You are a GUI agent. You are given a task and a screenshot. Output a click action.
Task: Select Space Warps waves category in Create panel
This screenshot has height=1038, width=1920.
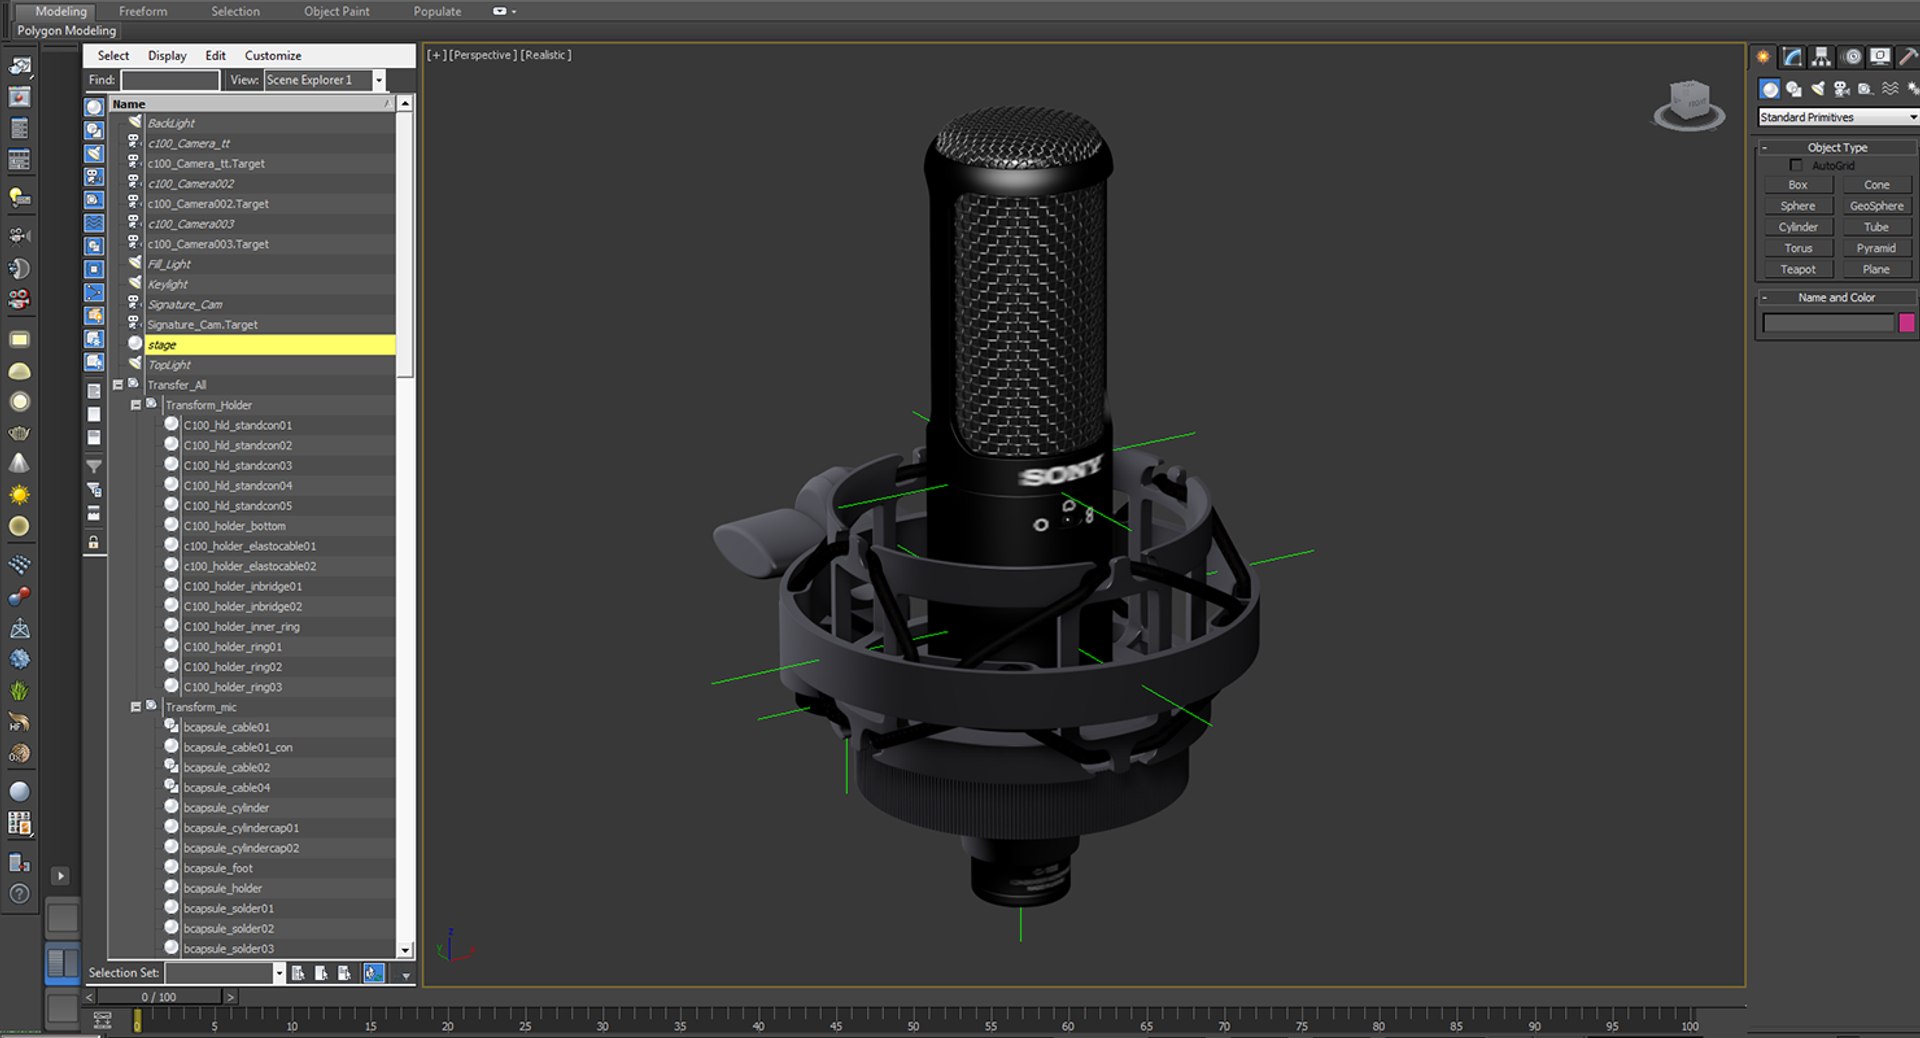click(x=1890, y=89)
